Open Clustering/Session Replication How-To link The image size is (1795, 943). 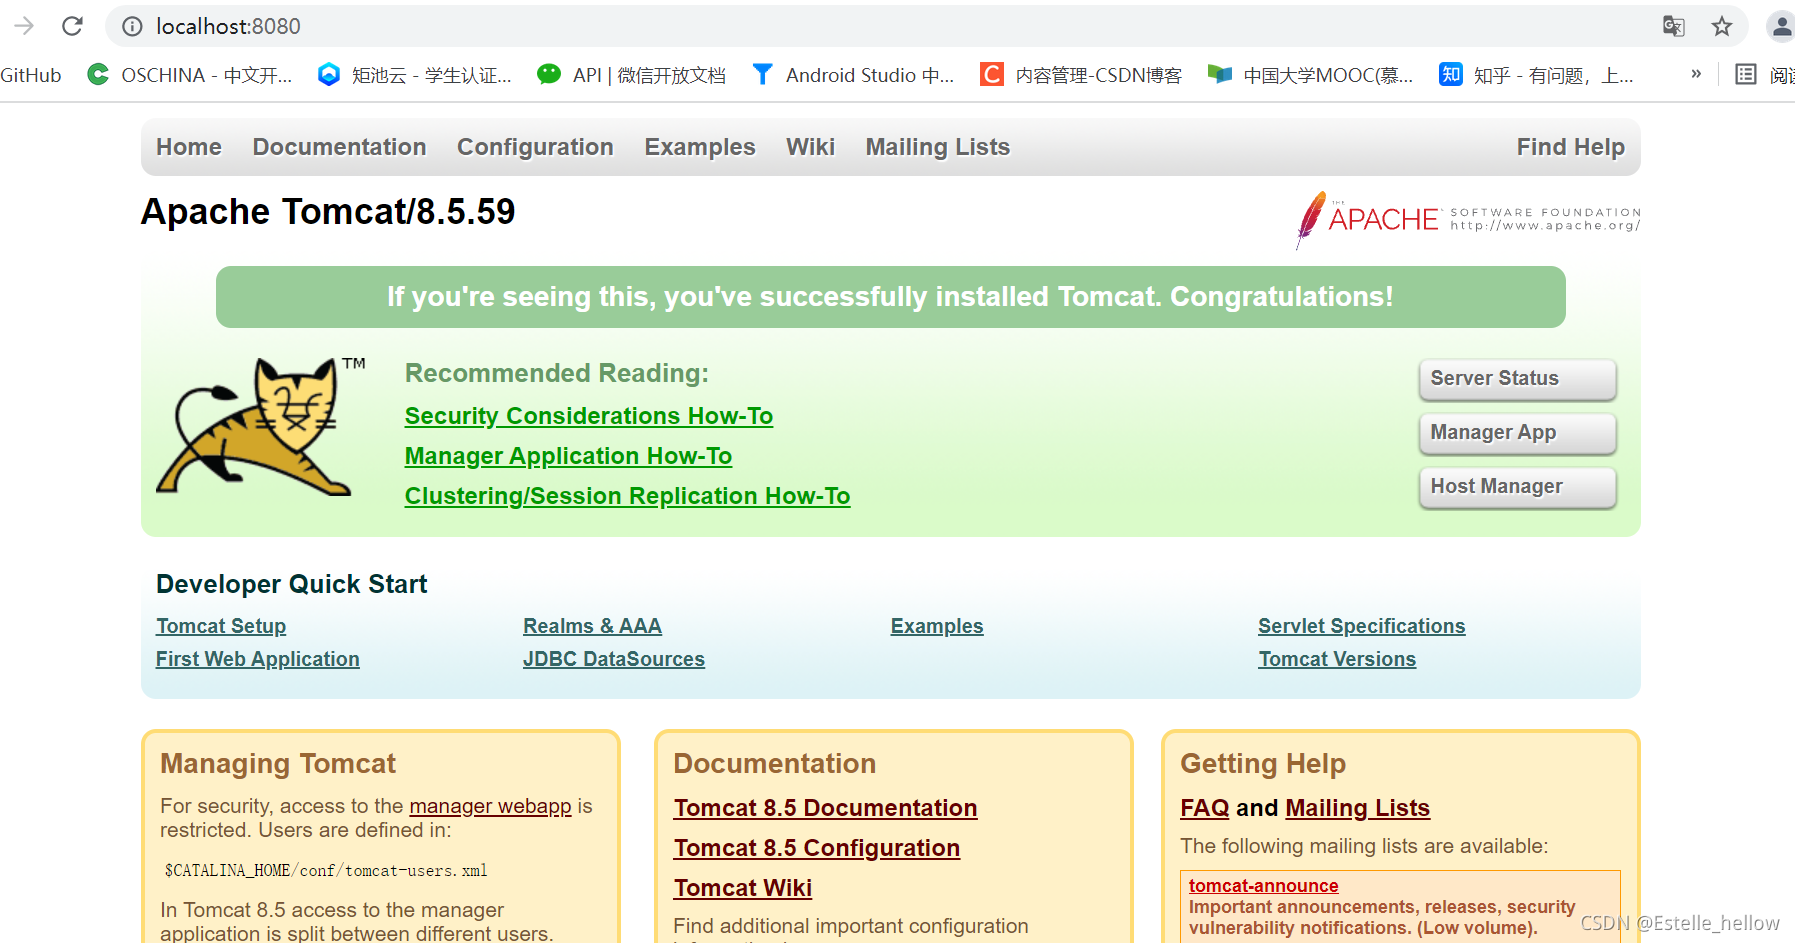627,496
